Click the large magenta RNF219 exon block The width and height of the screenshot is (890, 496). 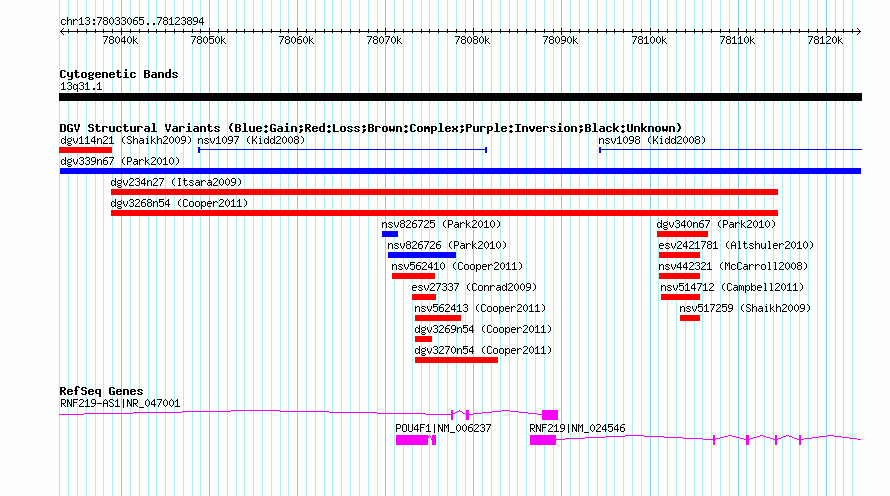tap(543, 440)
